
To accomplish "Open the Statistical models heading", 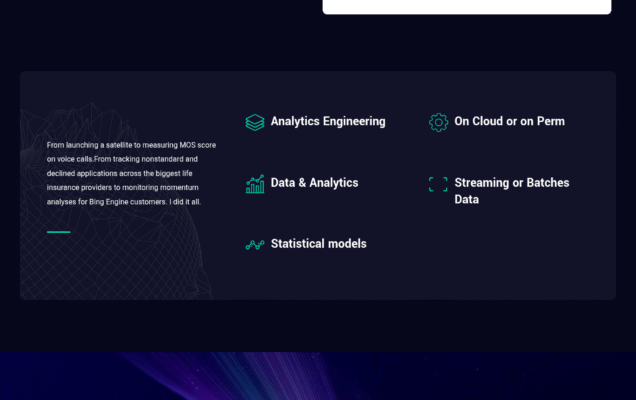I will click(x=318, y=244).
